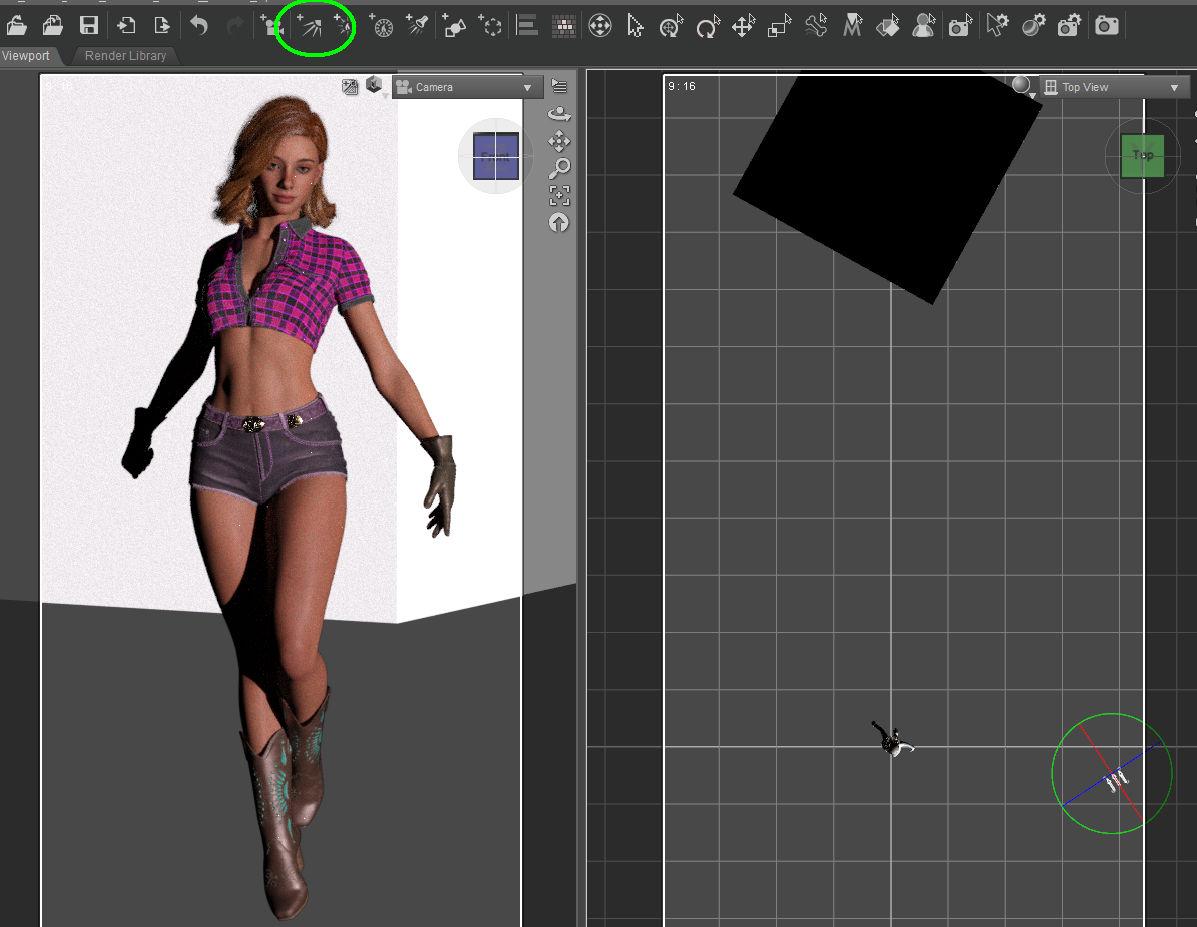Select the Rotate tool in the toolbar

pos(707,27)
